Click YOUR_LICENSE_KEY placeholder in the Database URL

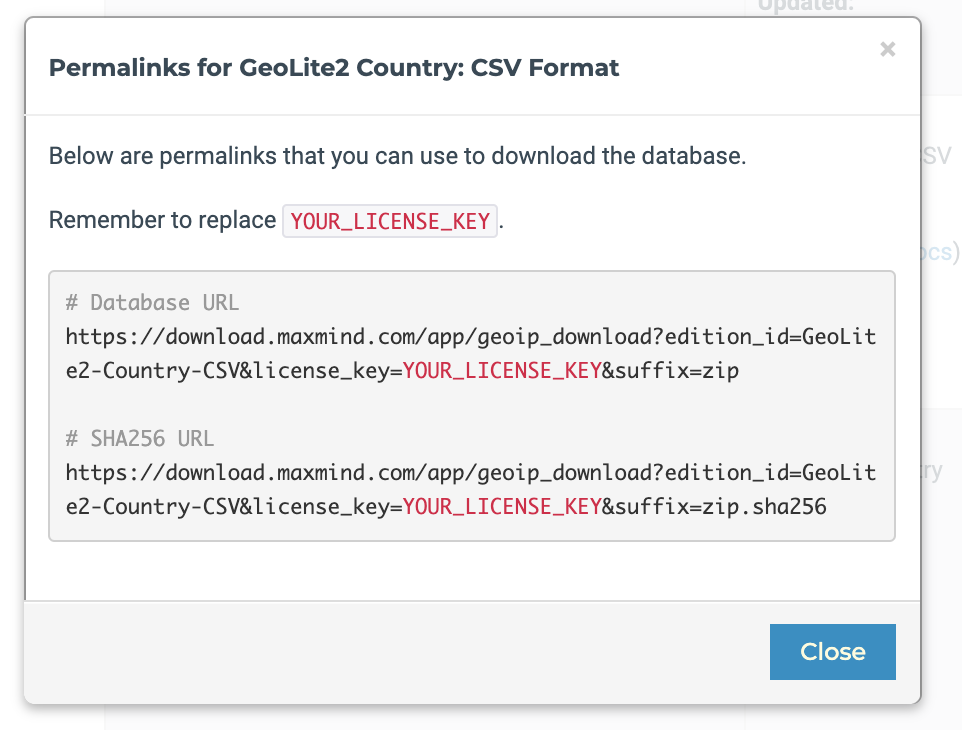coord(501,371)
